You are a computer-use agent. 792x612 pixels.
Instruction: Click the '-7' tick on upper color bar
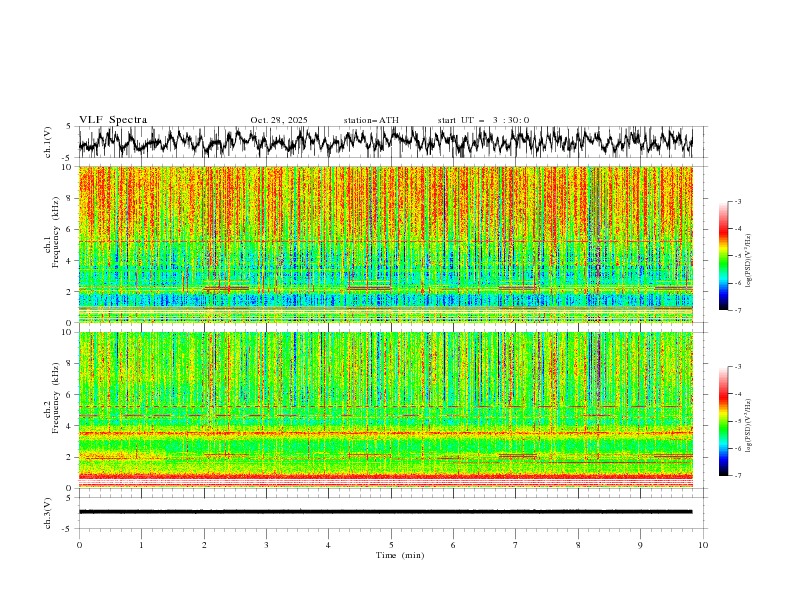(x=737, y=310)
